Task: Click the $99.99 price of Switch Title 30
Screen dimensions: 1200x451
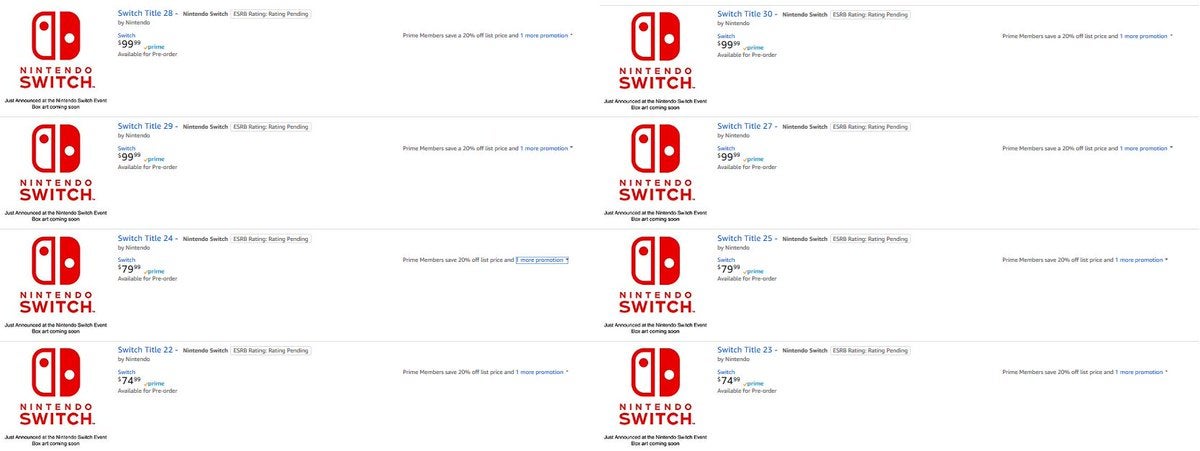Action: (729, 45)
